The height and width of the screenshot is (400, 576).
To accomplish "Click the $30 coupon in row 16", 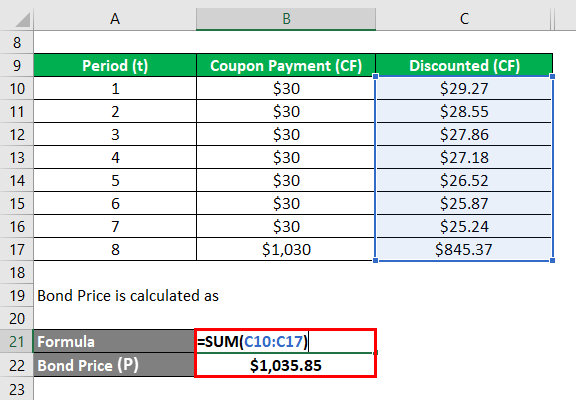I will 286,226.
